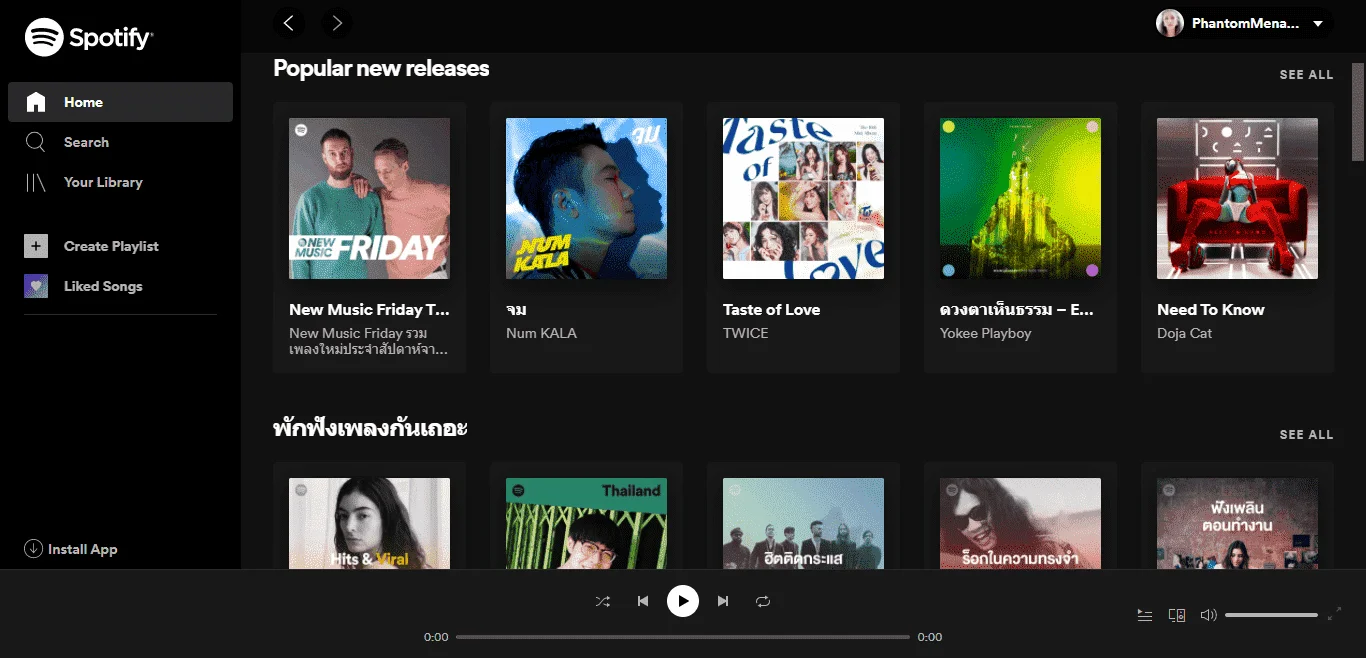This screenshot has height=658, width=1366.
Task: Go to Home in sidebar
Action: 120,102
